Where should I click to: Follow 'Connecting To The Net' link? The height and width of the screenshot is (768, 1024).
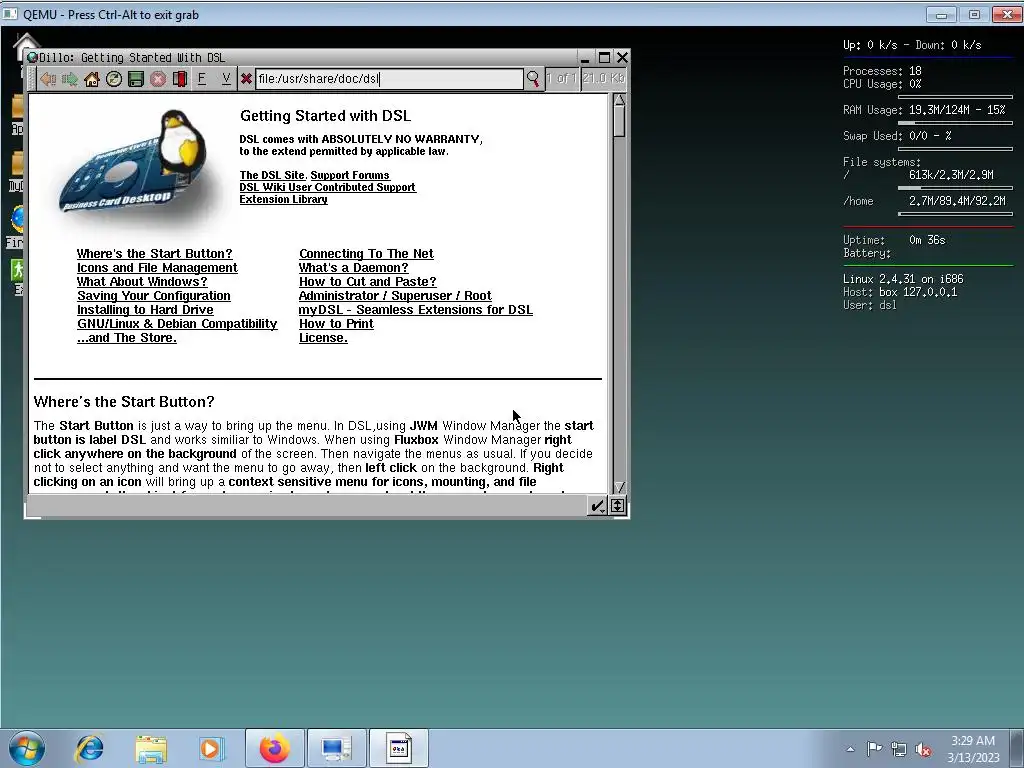click(x=366, y=253)
